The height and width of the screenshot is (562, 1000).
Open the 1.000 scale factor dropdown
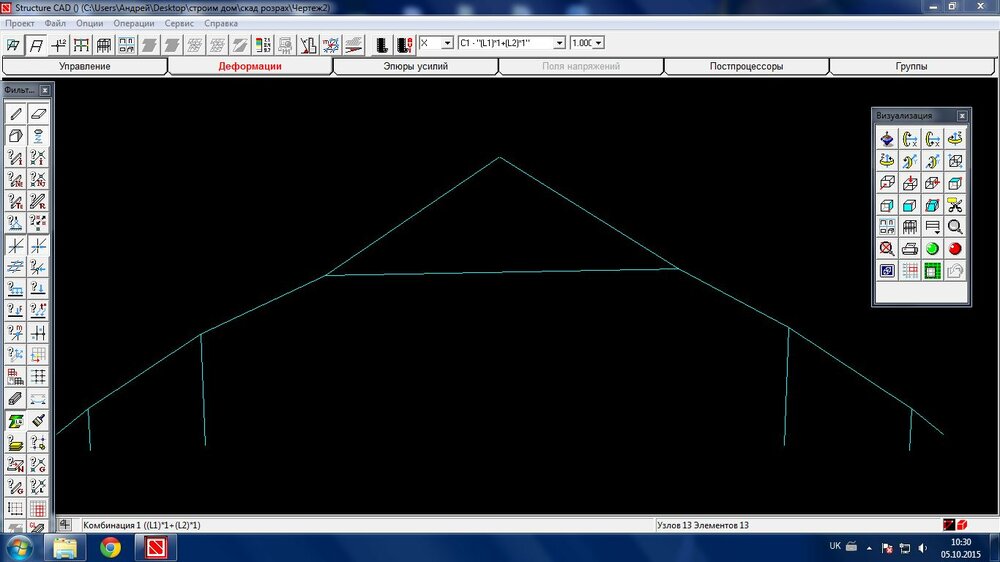(599, 43)
